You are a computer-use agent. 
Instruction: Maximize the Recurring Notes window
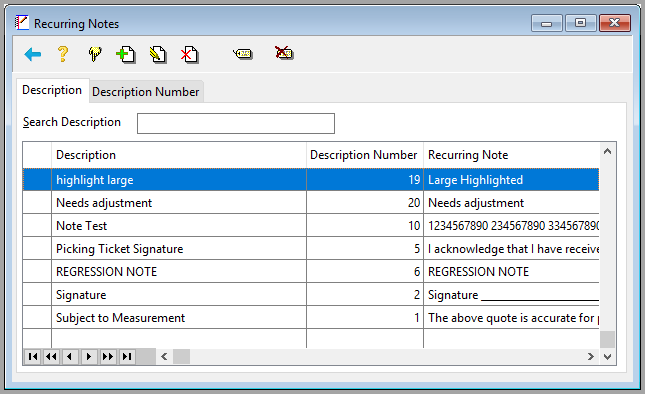coord(580,23)
